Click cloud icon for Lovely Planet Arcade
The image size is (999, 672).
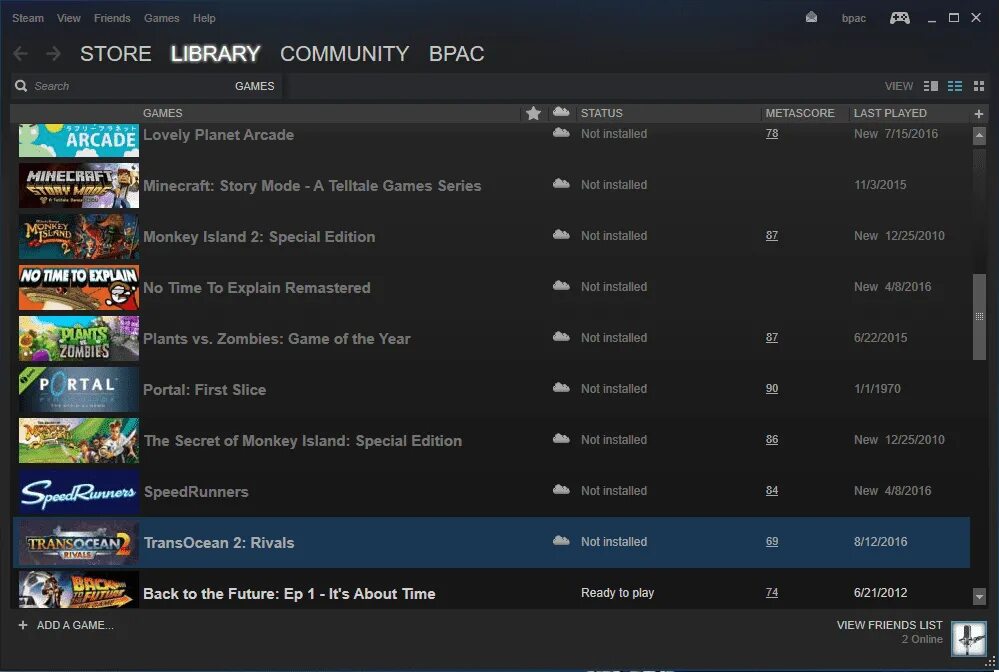click(561, 133)
